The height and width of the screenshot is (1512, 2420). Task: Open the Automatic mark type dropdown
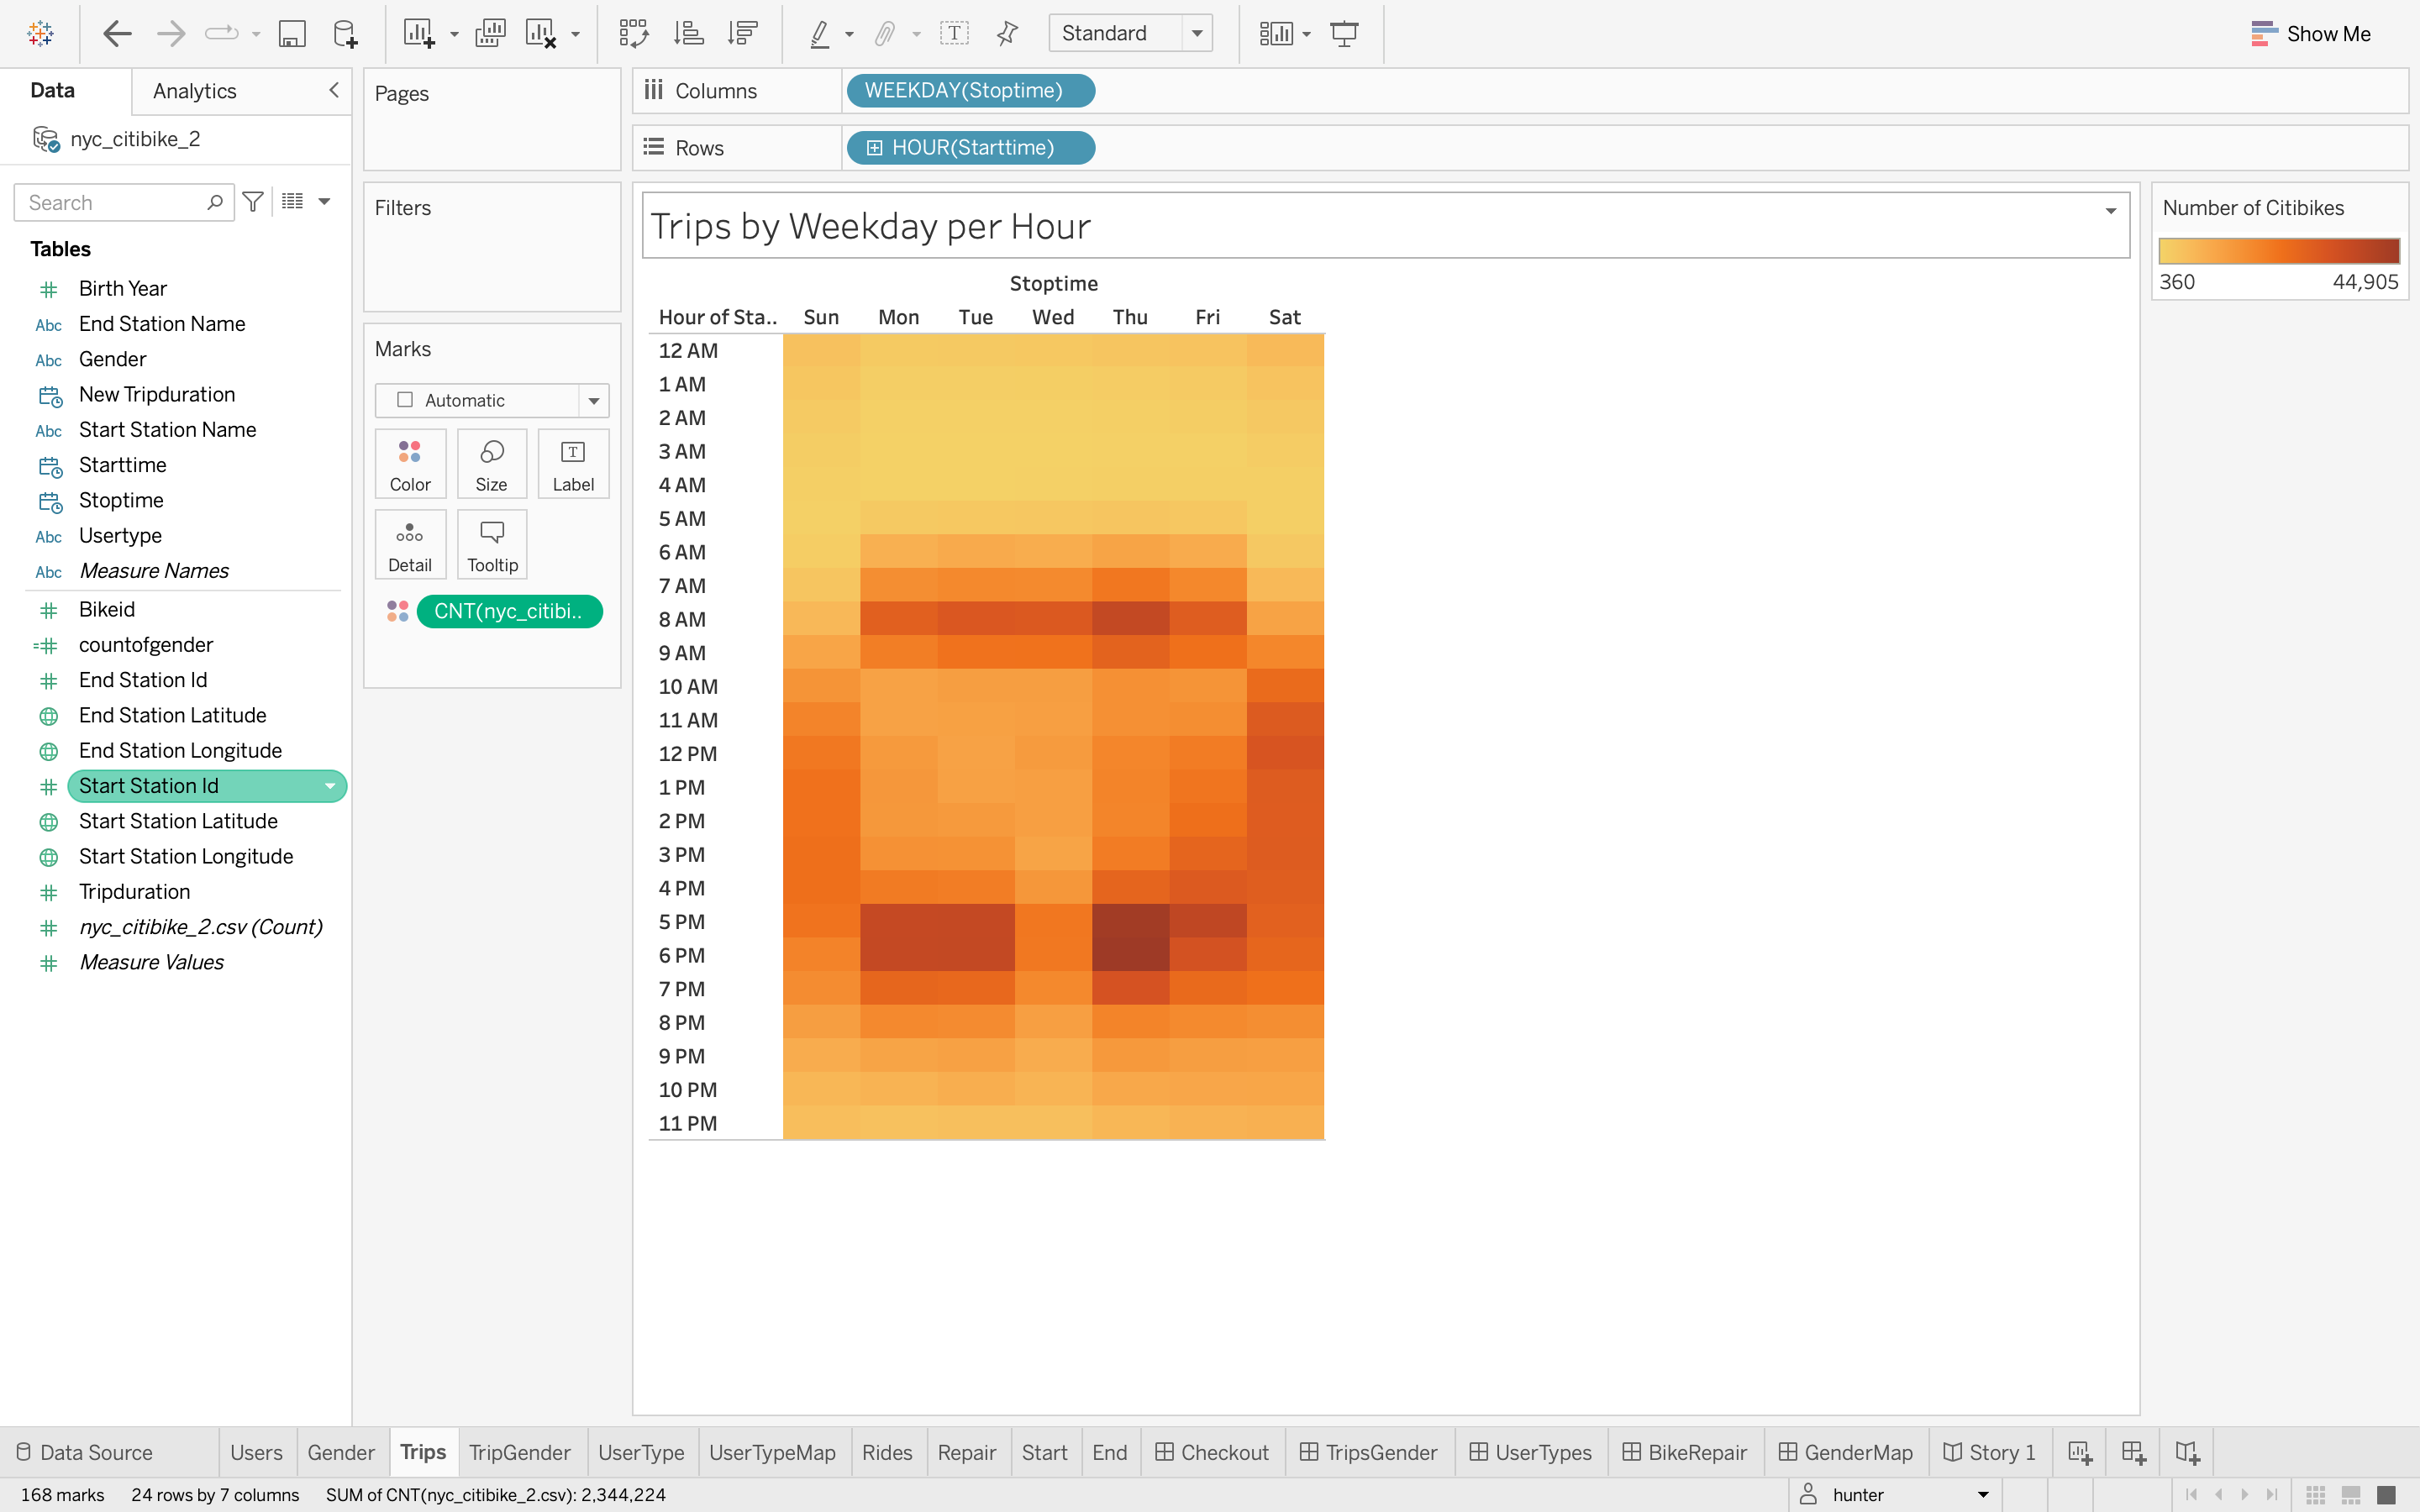(x=592, y=400)
